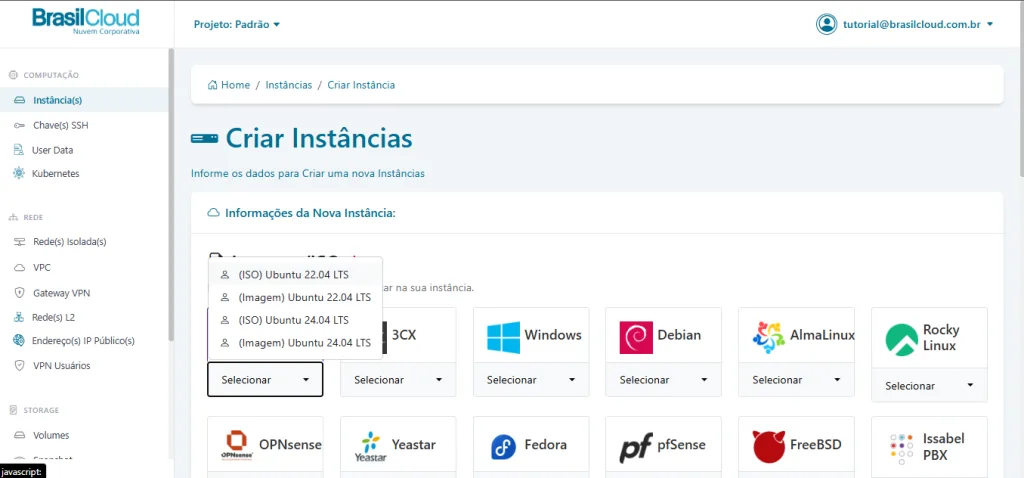
Task: Click the Criar Instância breadcrumb
Action: click(361, 85)
